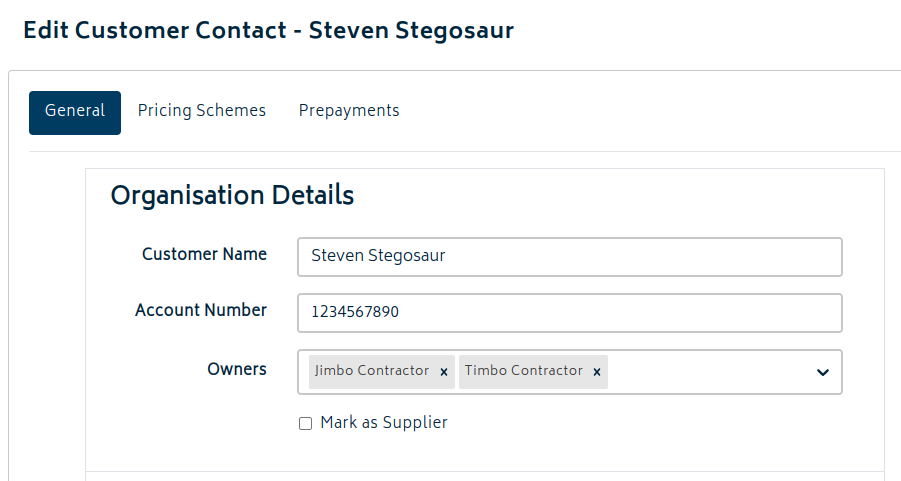The image size is (901, 481).
Task: Select the Jimbo Contractor owner tag
Action: tap(372, 371)
